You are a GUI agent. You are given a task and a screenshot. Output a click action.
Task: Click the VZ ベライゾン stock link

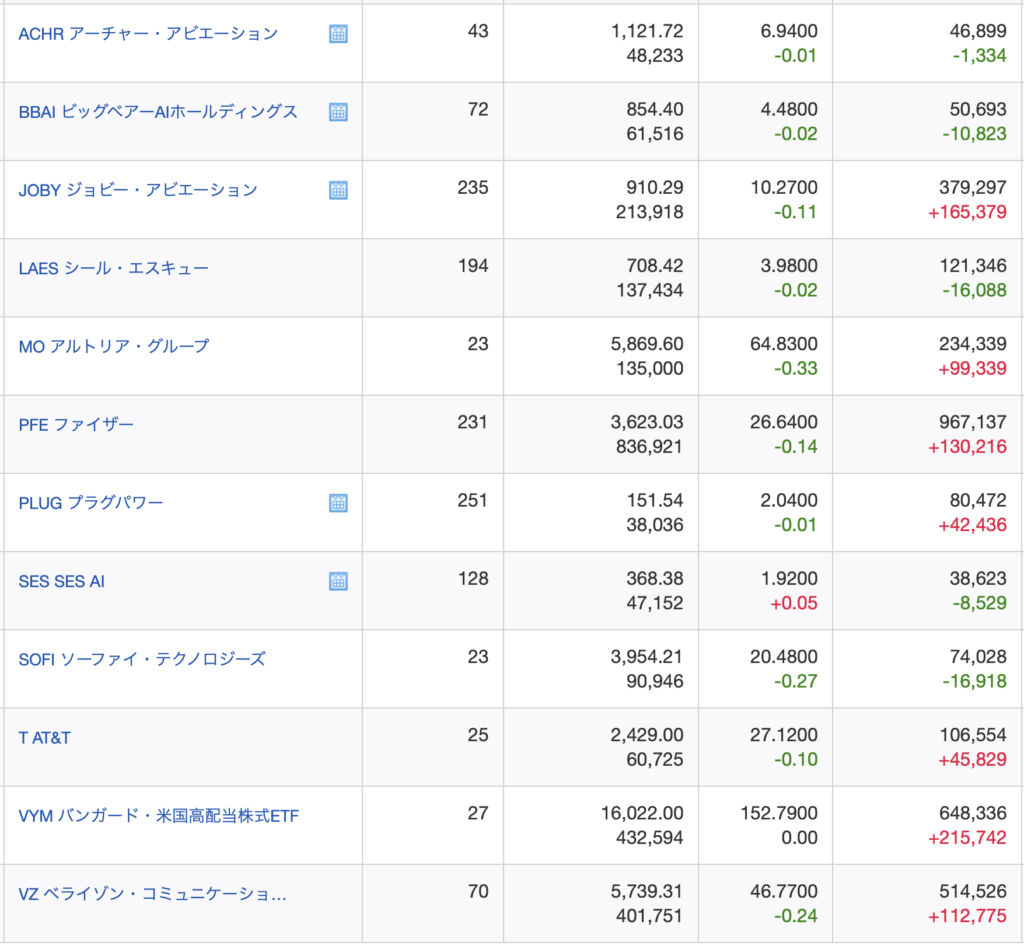(152, 894)
